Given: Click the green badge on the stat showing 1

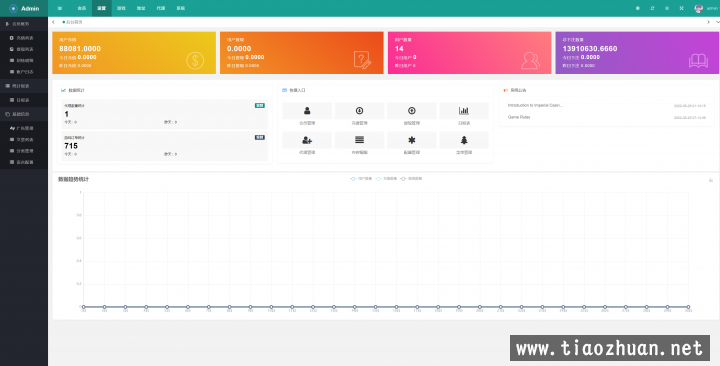Looking at the screenshot, I should tap(259, 105).
